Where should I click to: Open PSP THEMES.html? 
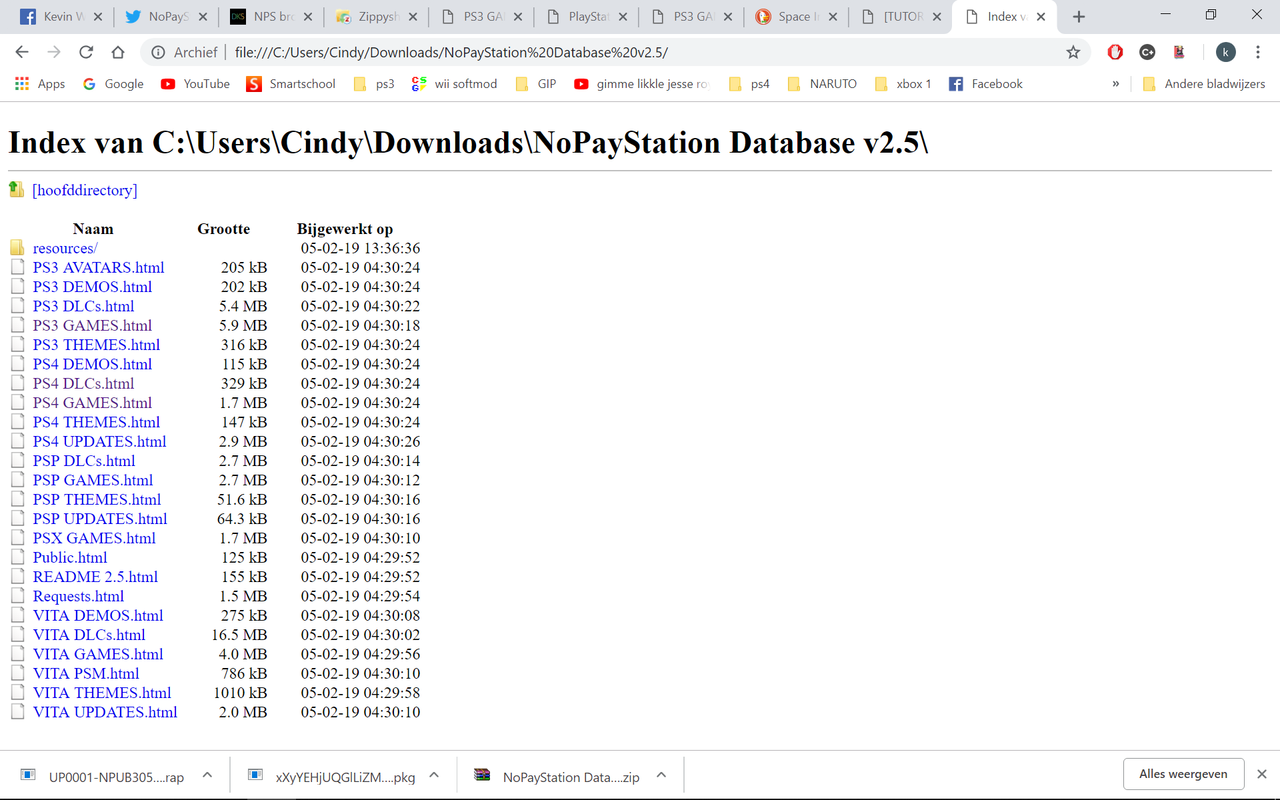coord(97,499)
